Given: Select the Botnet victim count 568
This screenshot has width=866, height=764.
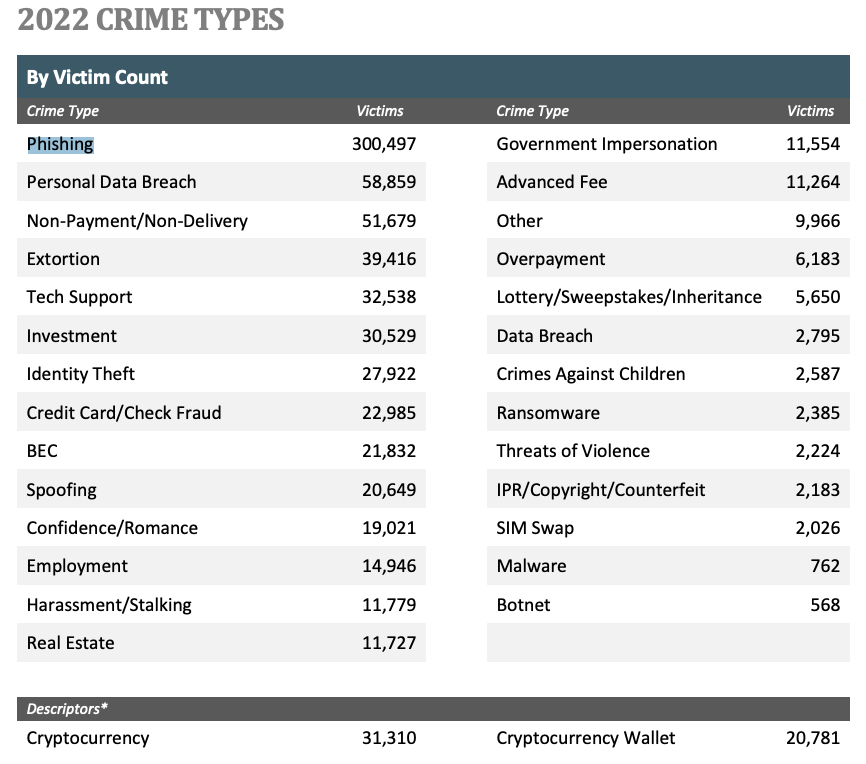Looking at the screenshot, I should pyautogui.click(x=825, y=605).
